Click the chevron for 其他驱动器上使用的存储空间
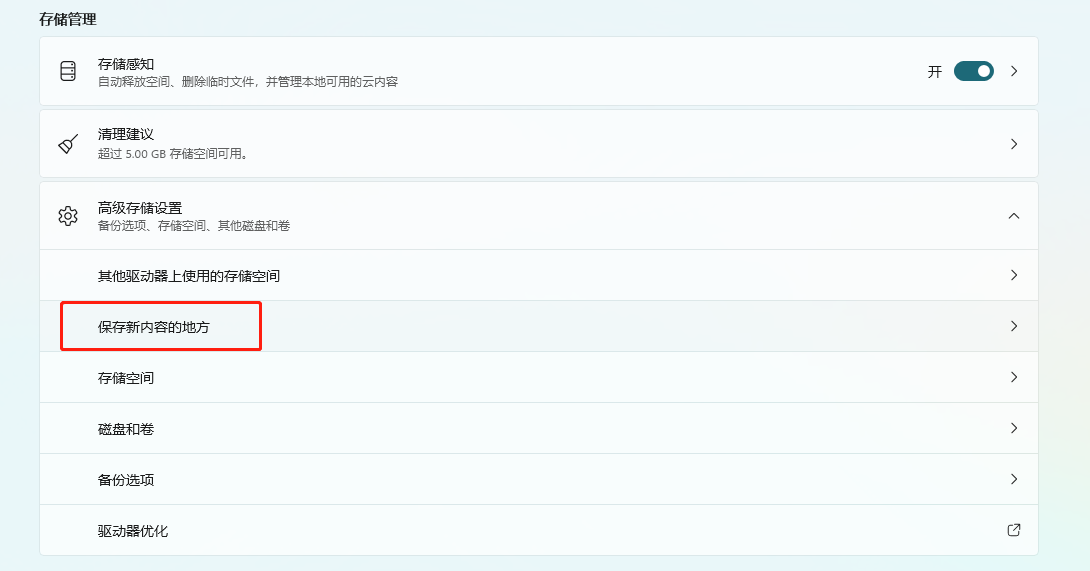The image size is (1090, 571). [x=1014, y=275]
